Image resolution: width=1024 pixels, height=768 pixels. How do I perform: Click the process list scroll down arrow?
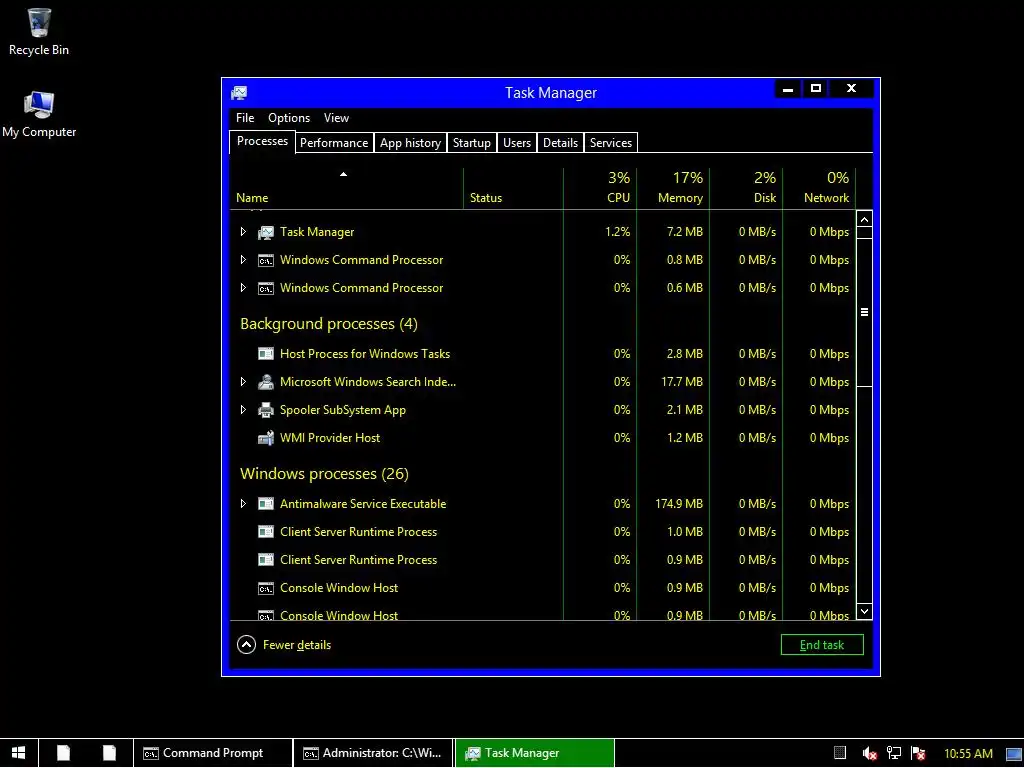coord(864,611)
